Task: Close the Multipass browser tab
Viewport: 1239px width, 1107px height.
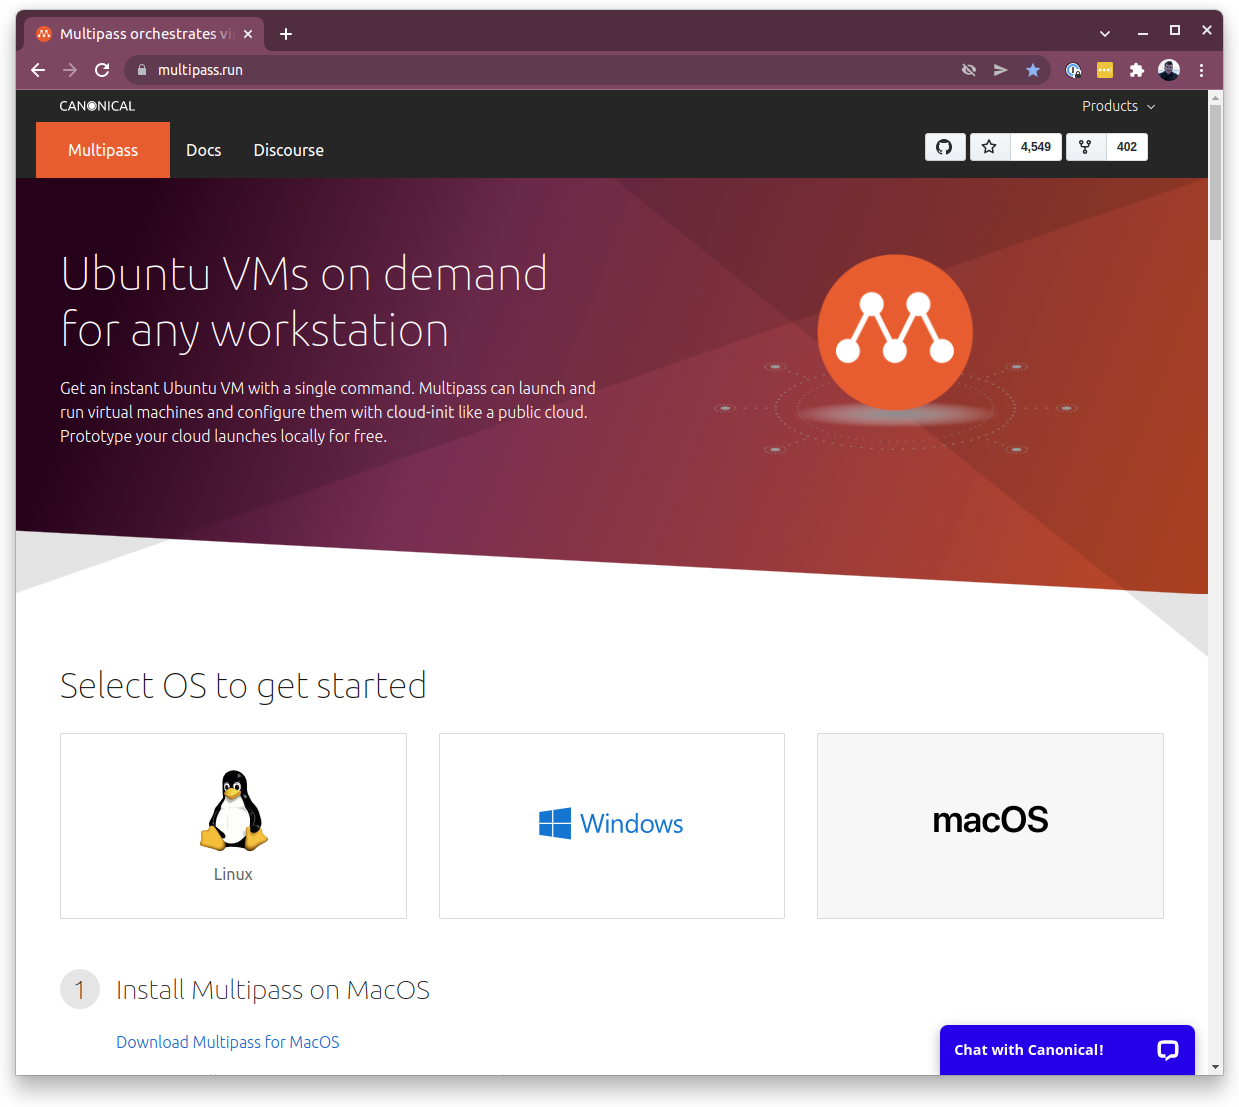Action: point(248,34)
